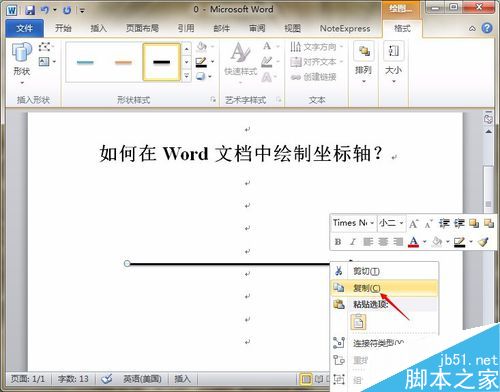Select the black line shape style

pos(162,62)
